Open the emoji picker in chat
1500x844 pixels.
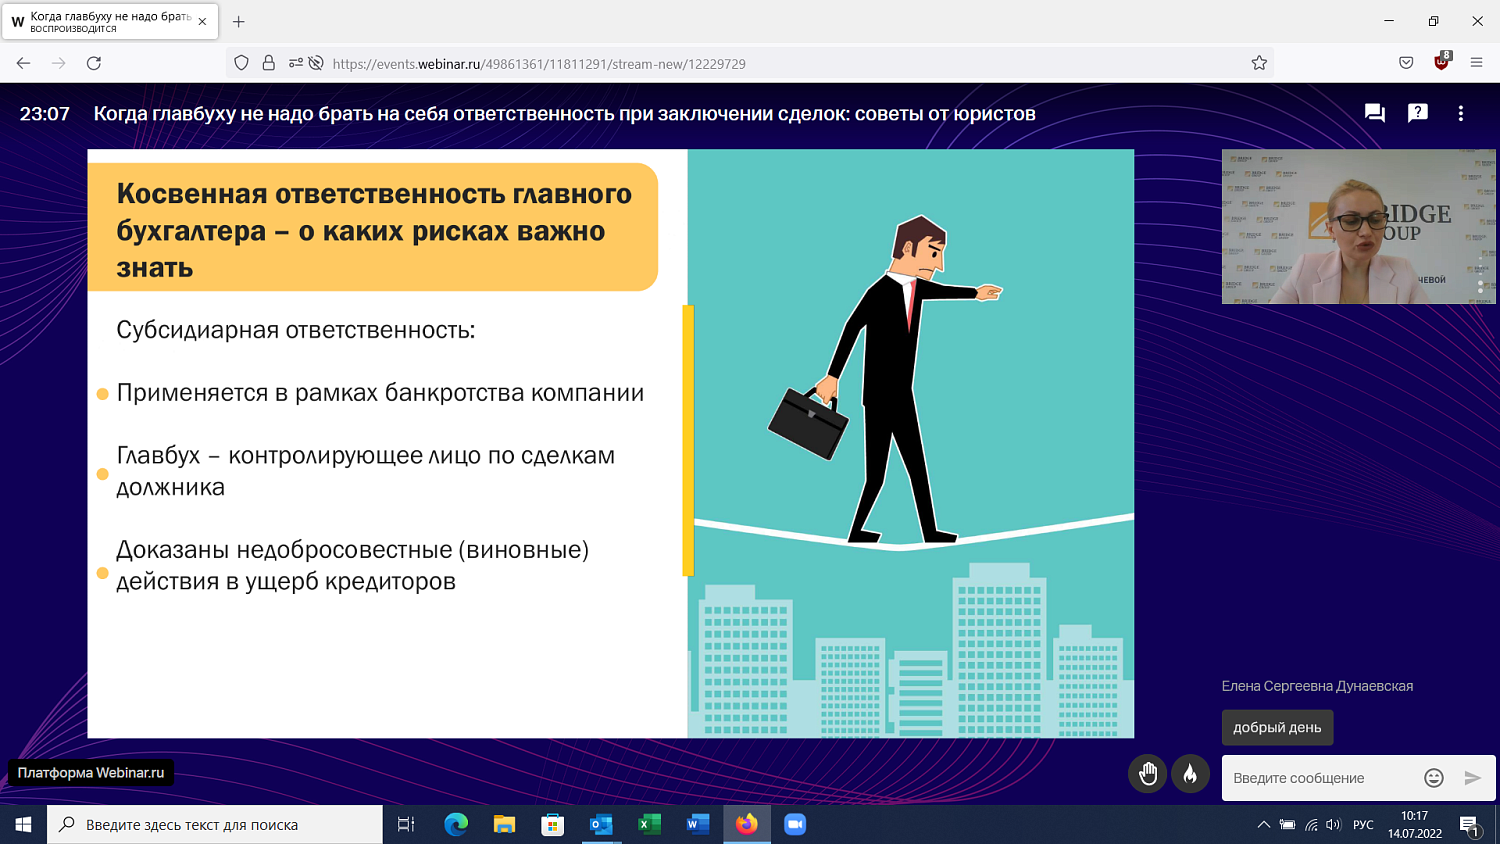coord(1433,777)
